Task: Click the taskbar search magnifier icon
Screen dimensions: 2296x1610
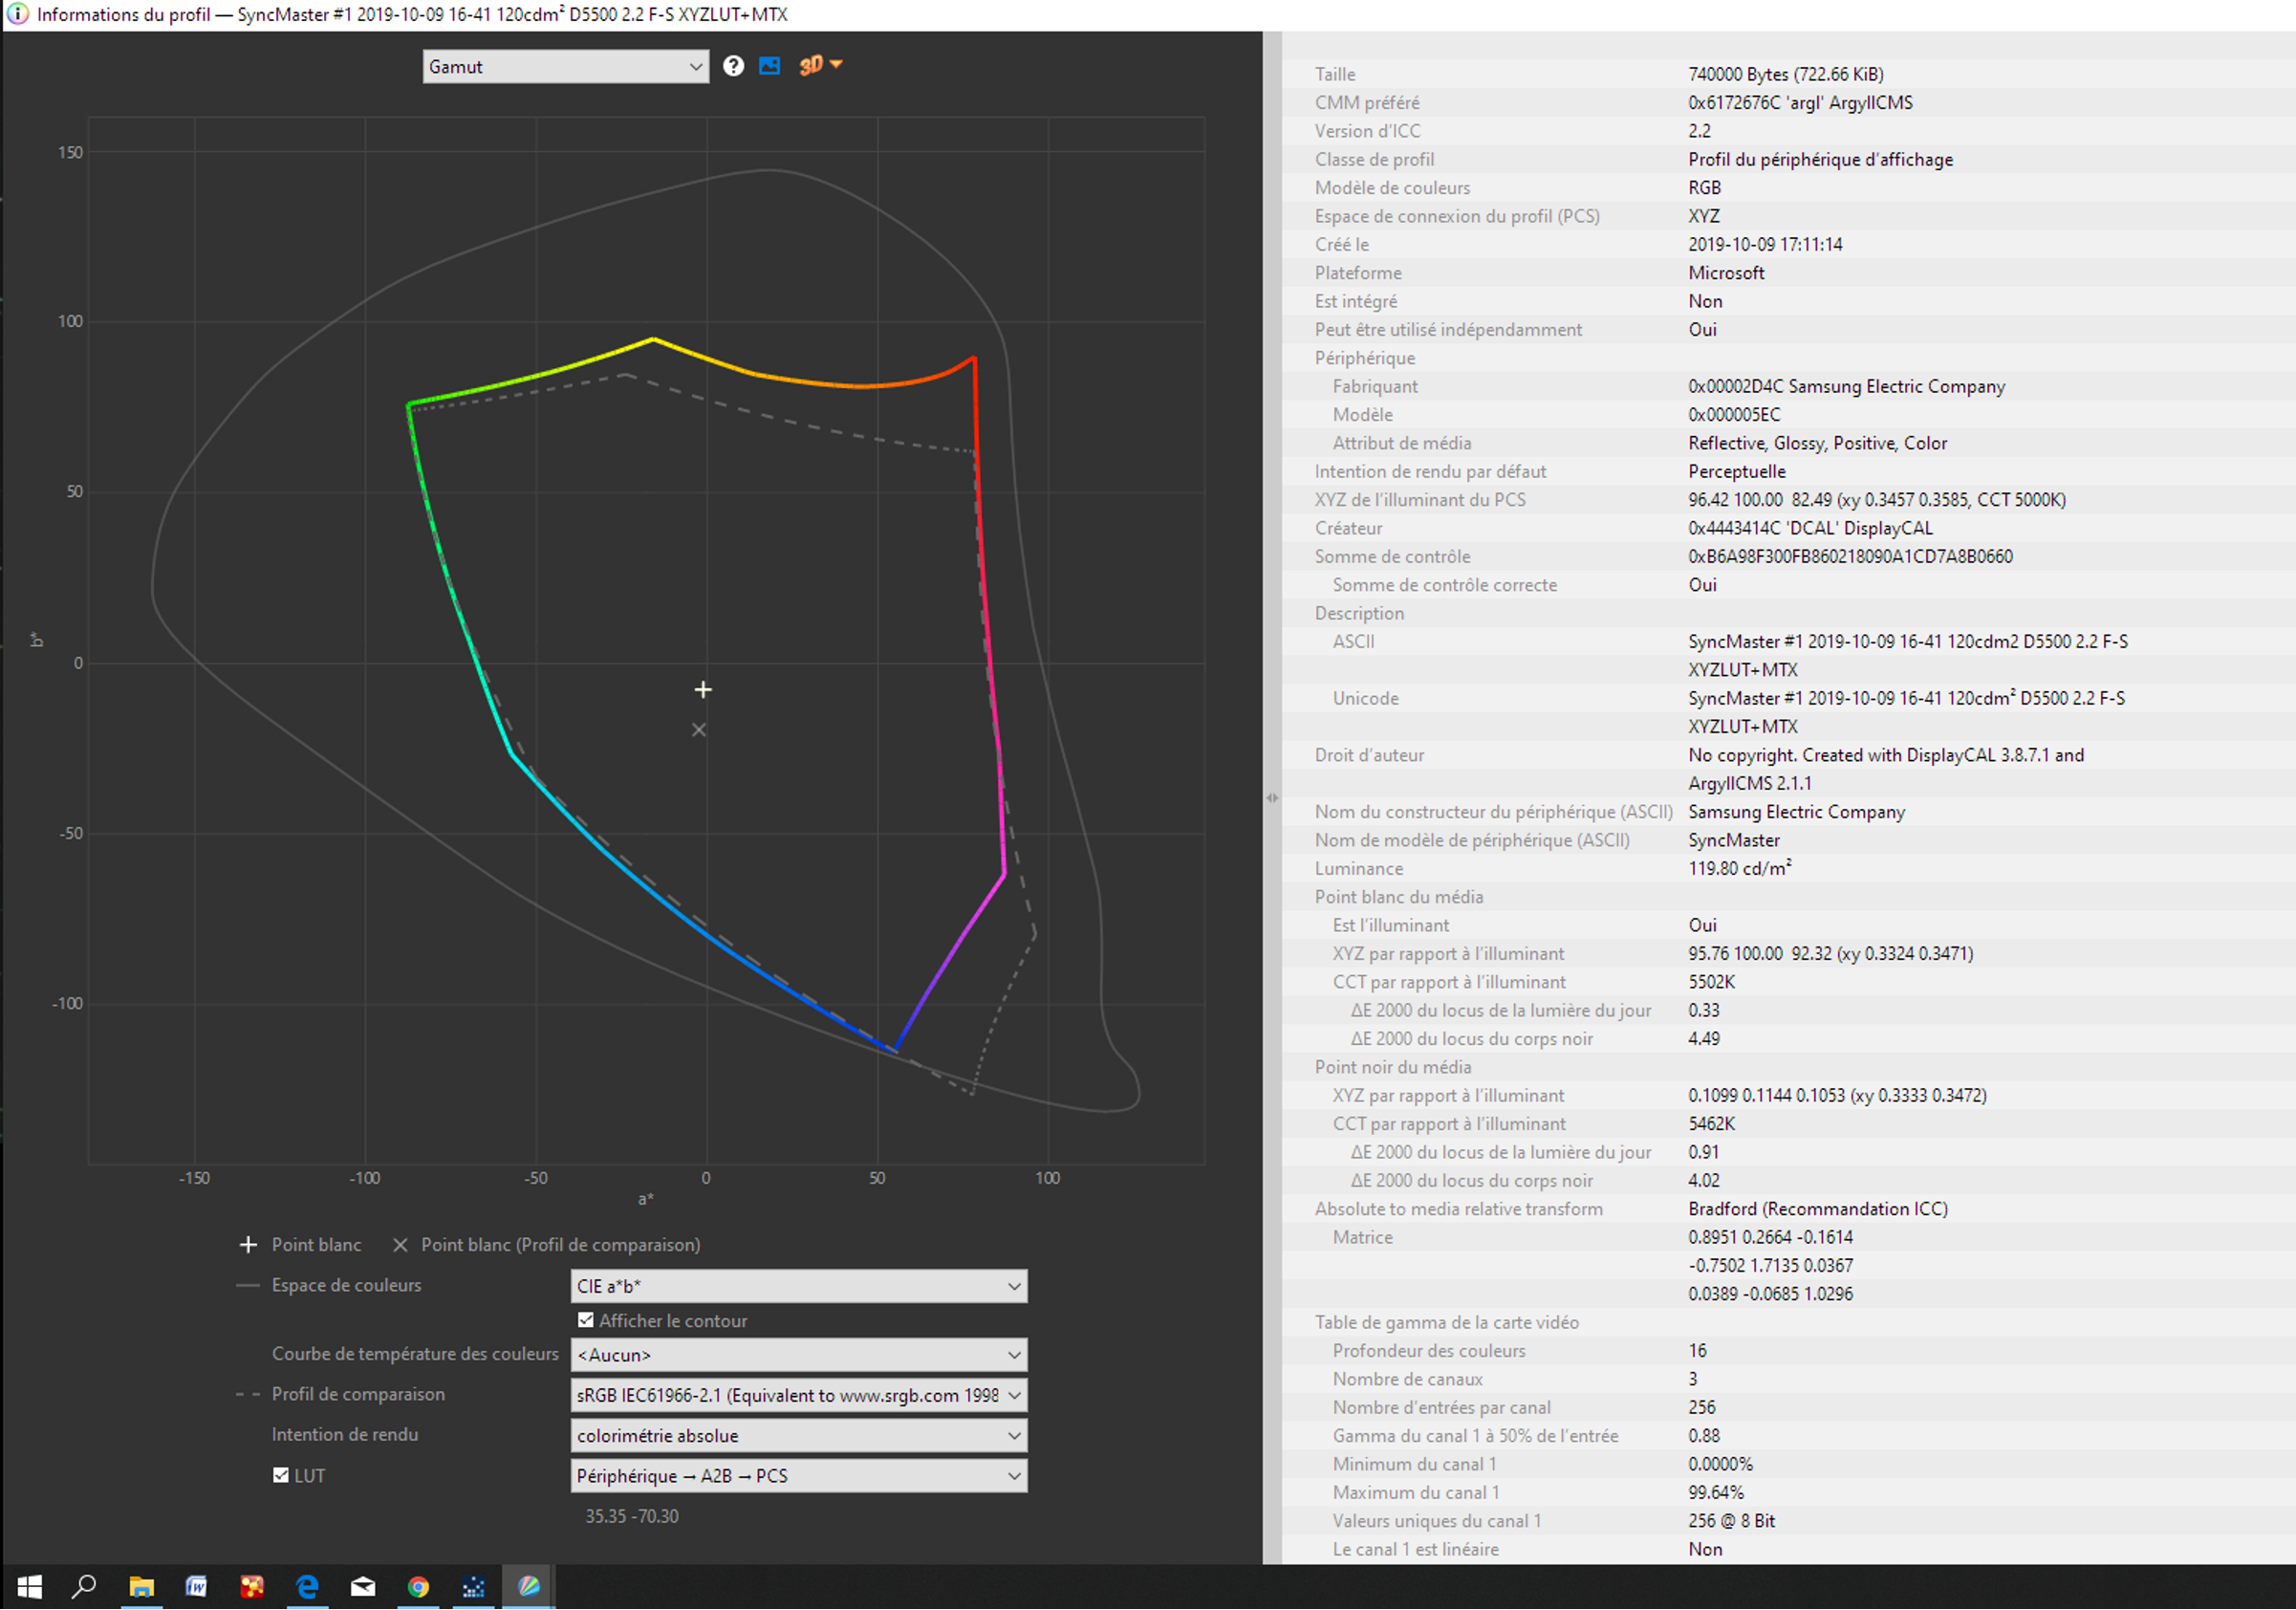Action: coord(85,1586)
